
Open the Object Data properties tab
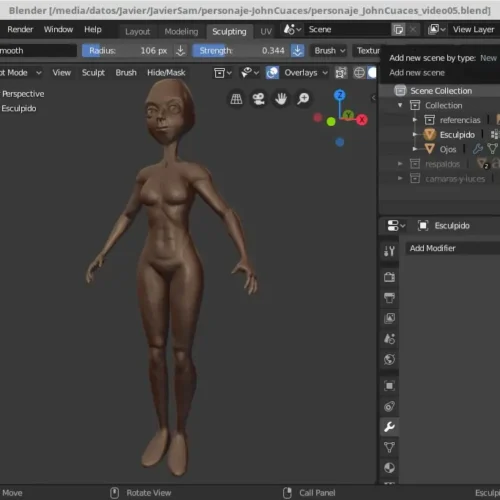click(x=389, y=447)
